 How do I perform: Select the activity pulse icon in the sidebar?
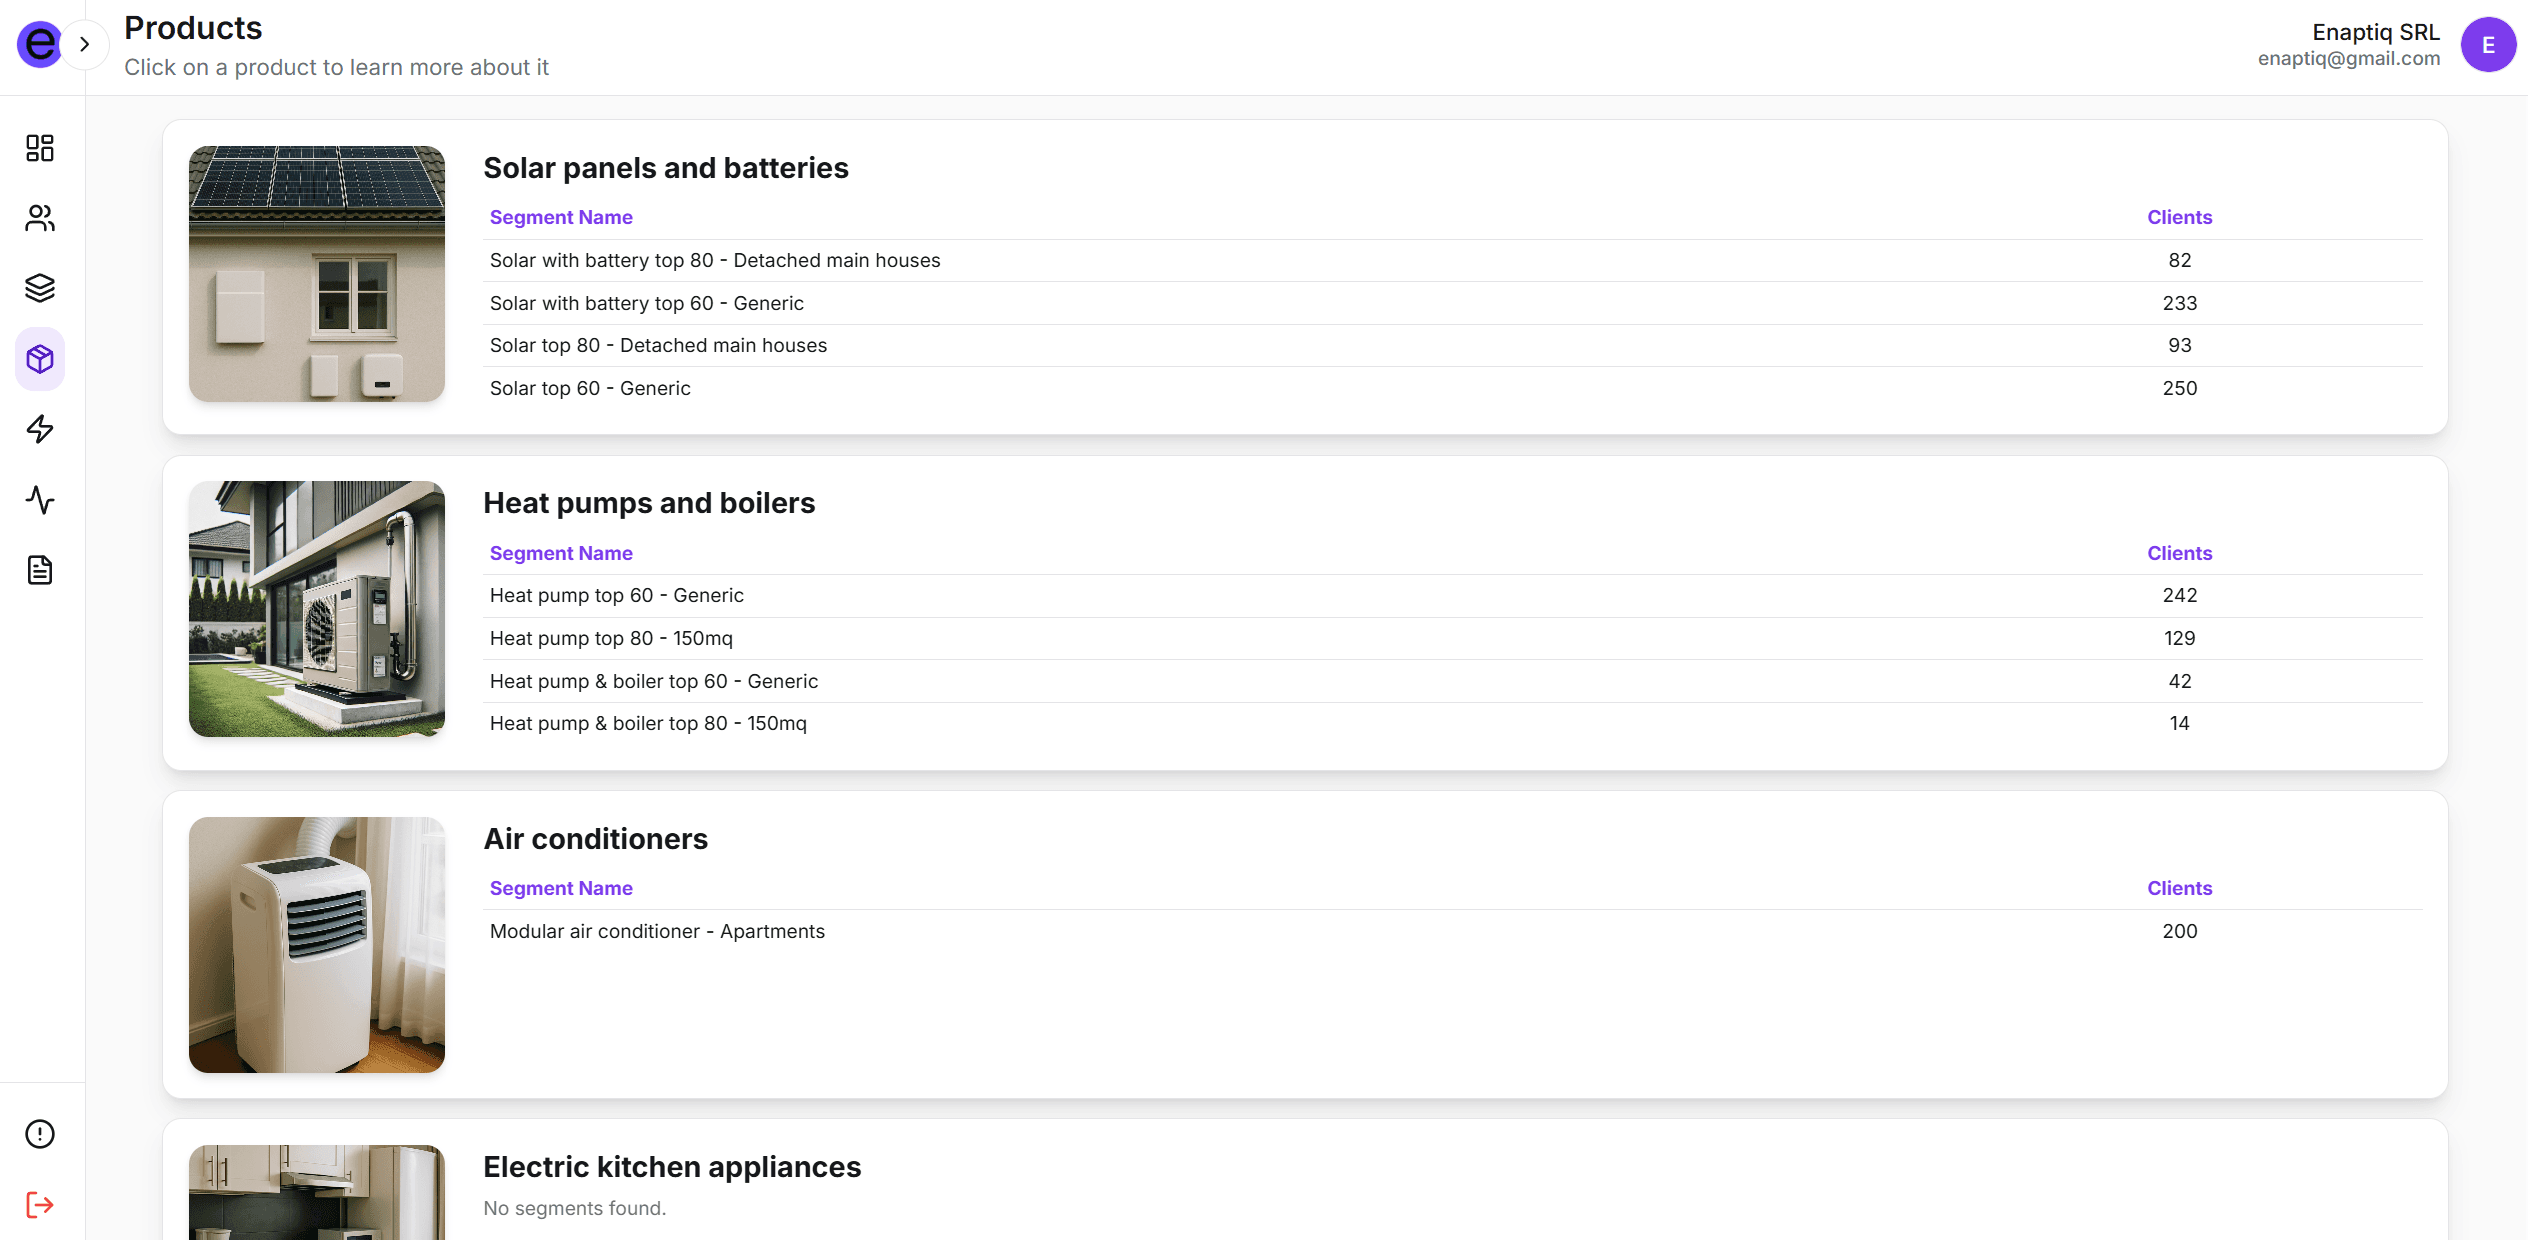(39, 501)
